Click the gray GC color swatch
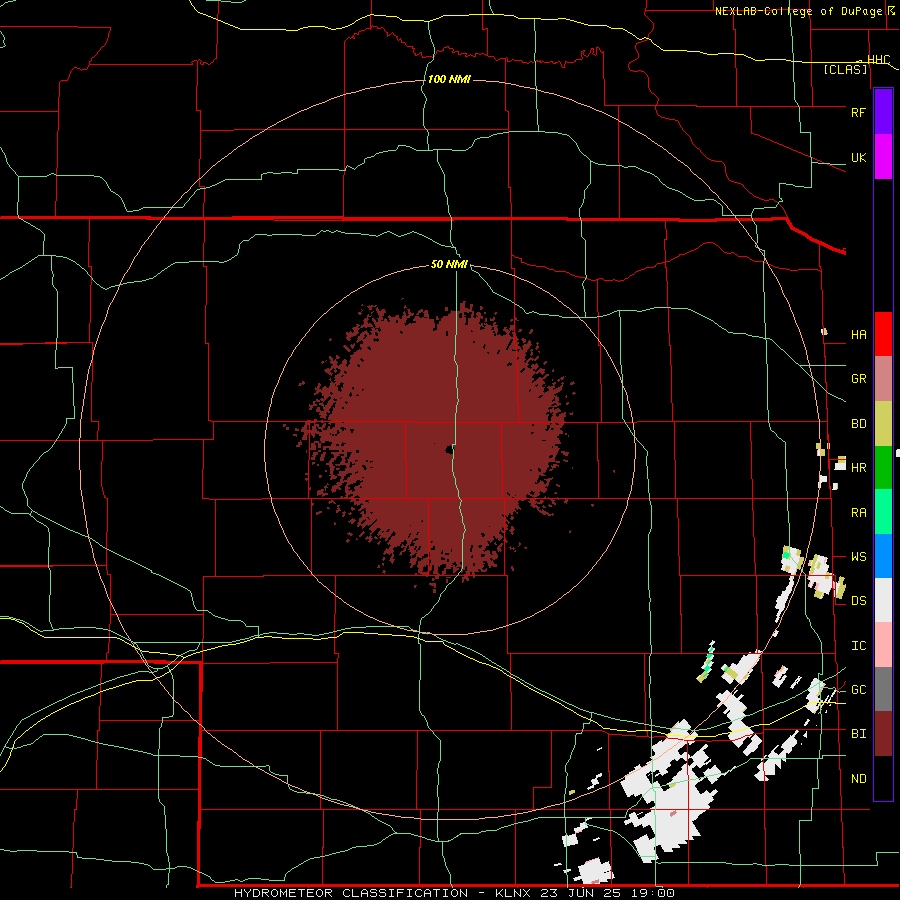The height and width of the screenshot is (900, 900). pos(883,689)
